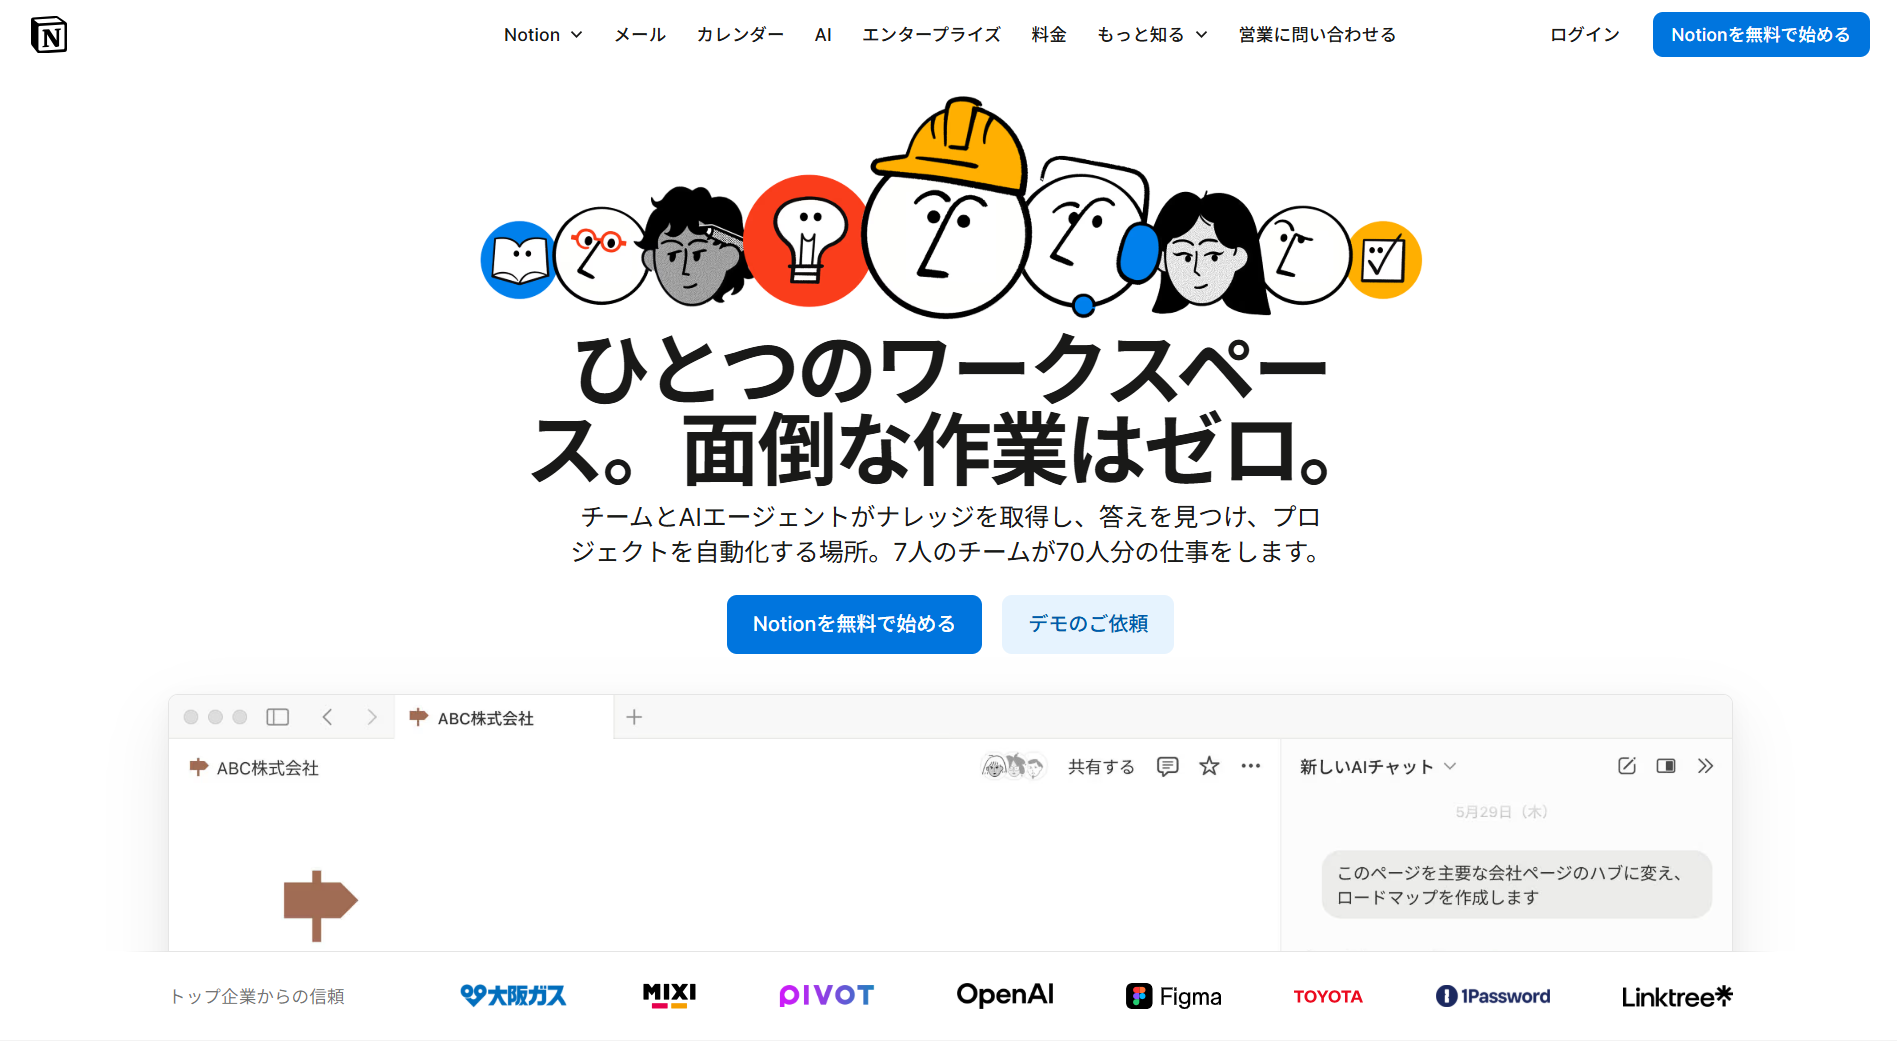Viewport: 1897px width, 1041px height.
Task: Click the デモのご依頼 button
Action: [x=1088, y=624]
